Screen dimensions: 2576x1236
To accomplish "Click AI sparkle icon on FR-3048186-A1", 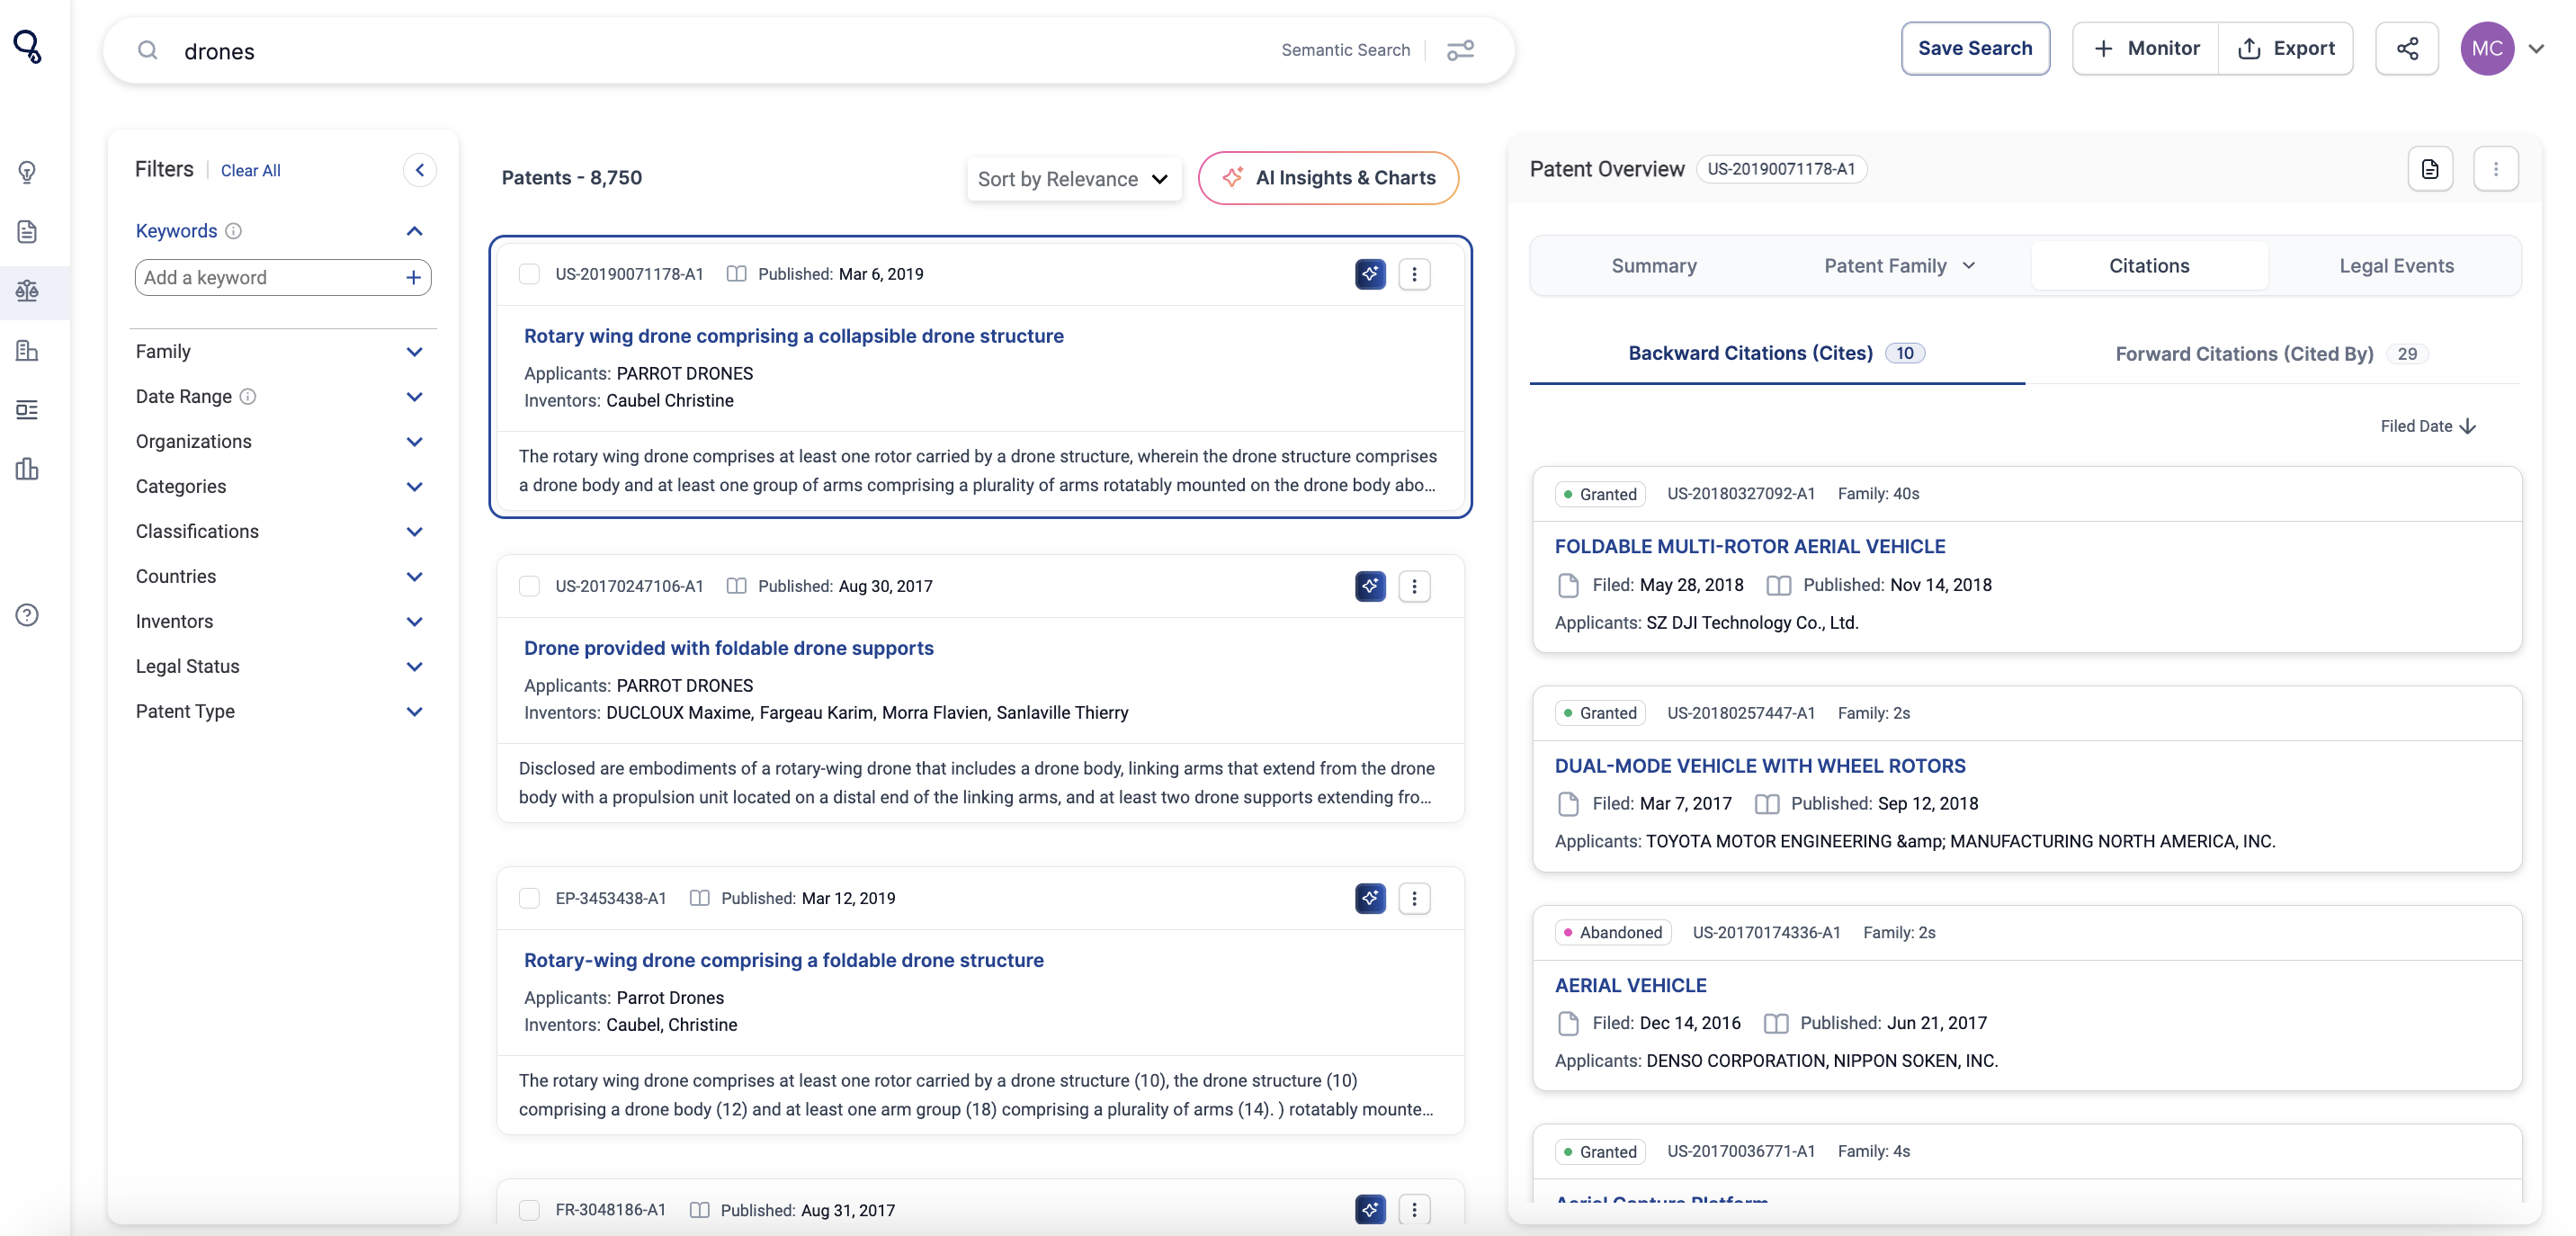I will tap(1370, 1210).
